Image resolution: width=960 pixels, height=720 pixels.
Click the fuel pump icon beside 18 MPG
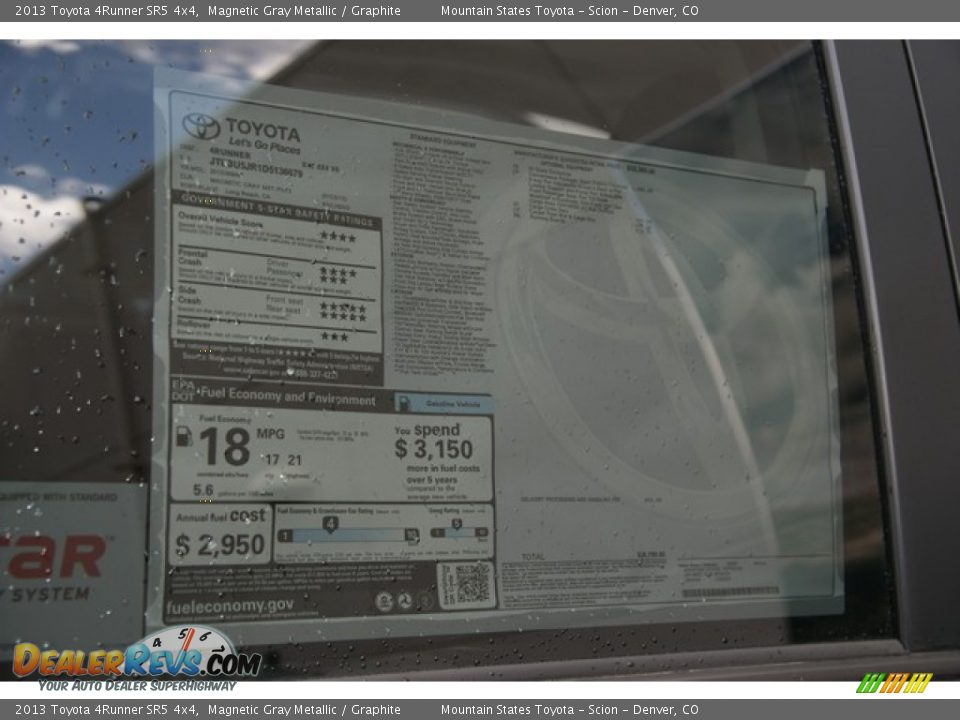[184, 436]
